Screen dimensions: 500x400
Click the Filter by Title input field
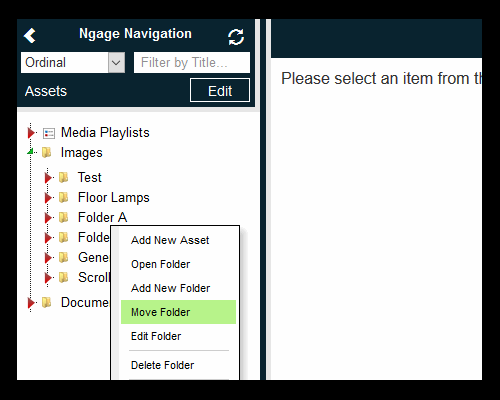point(192,62)
